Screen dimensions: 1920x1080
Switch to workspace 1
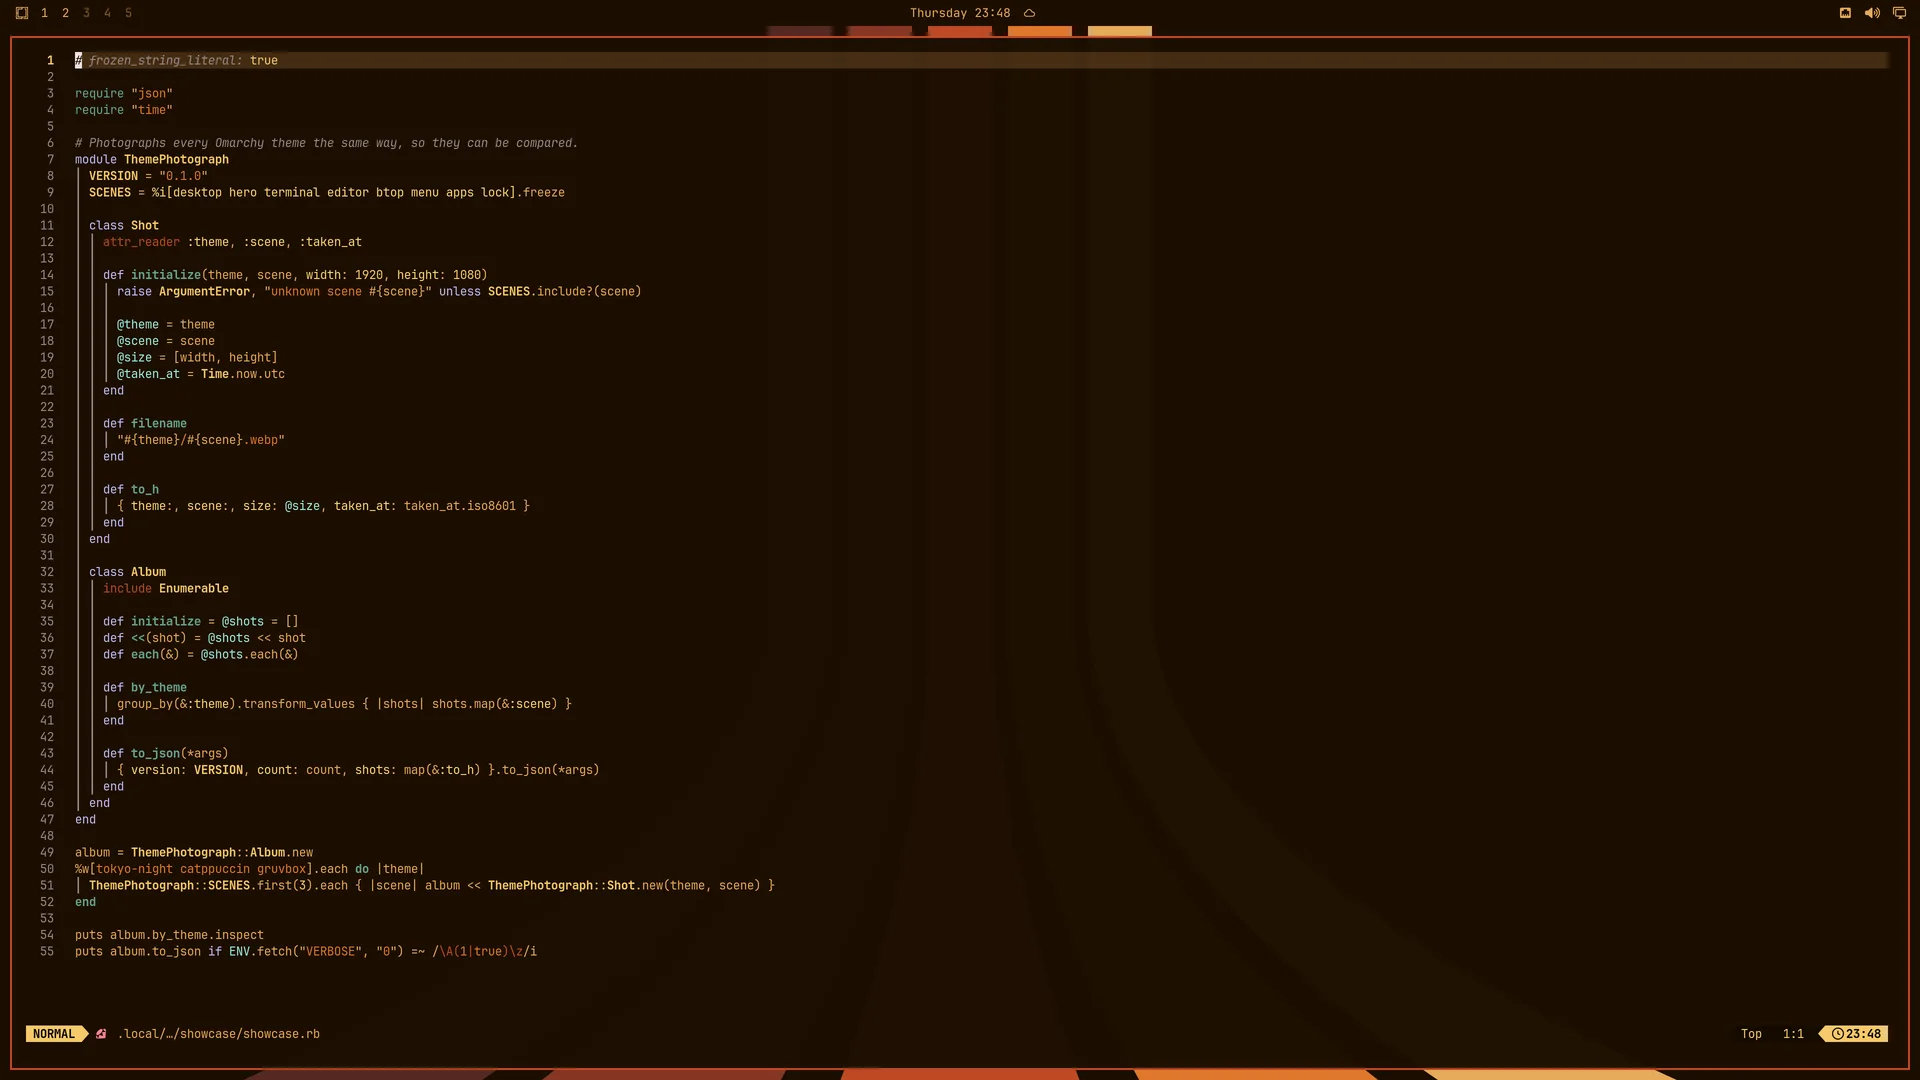point(44,13)
